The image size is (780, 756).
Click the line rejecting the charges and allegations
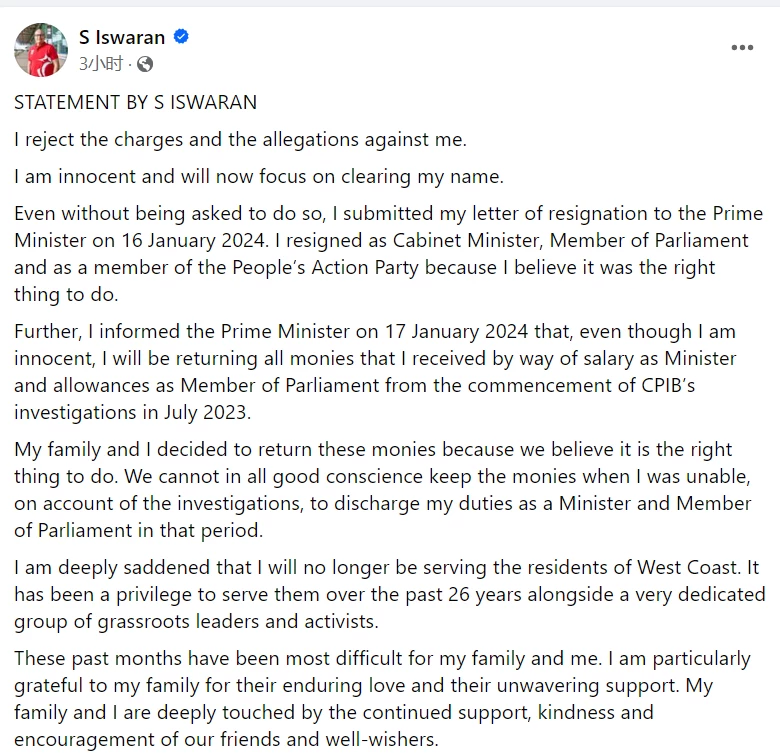pos(240,140)
